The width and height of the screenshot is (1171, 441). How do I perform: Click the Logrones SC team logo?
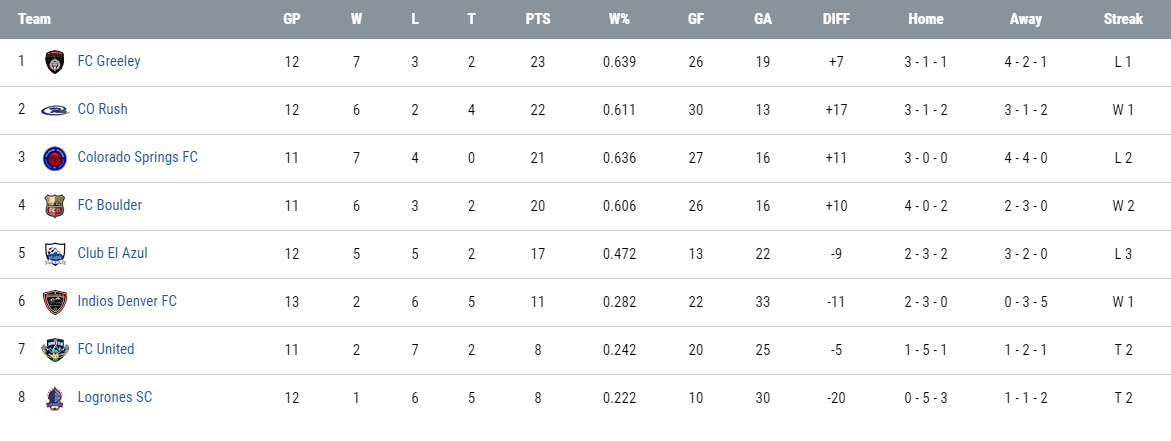(55, 398)
